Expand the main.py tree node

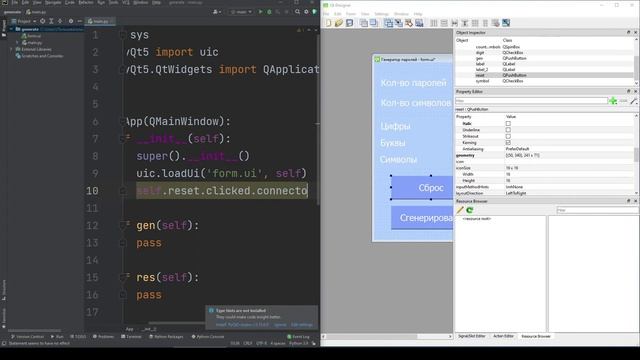coord(17,42)
